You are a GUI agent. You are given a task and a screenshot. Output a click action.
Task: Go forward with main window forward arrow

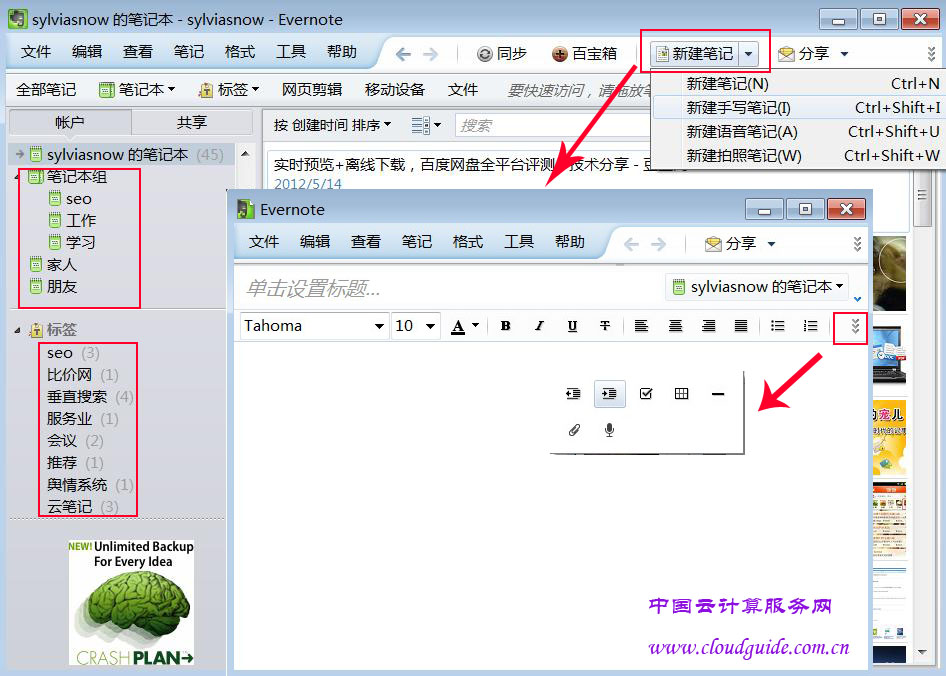point(430,54)
